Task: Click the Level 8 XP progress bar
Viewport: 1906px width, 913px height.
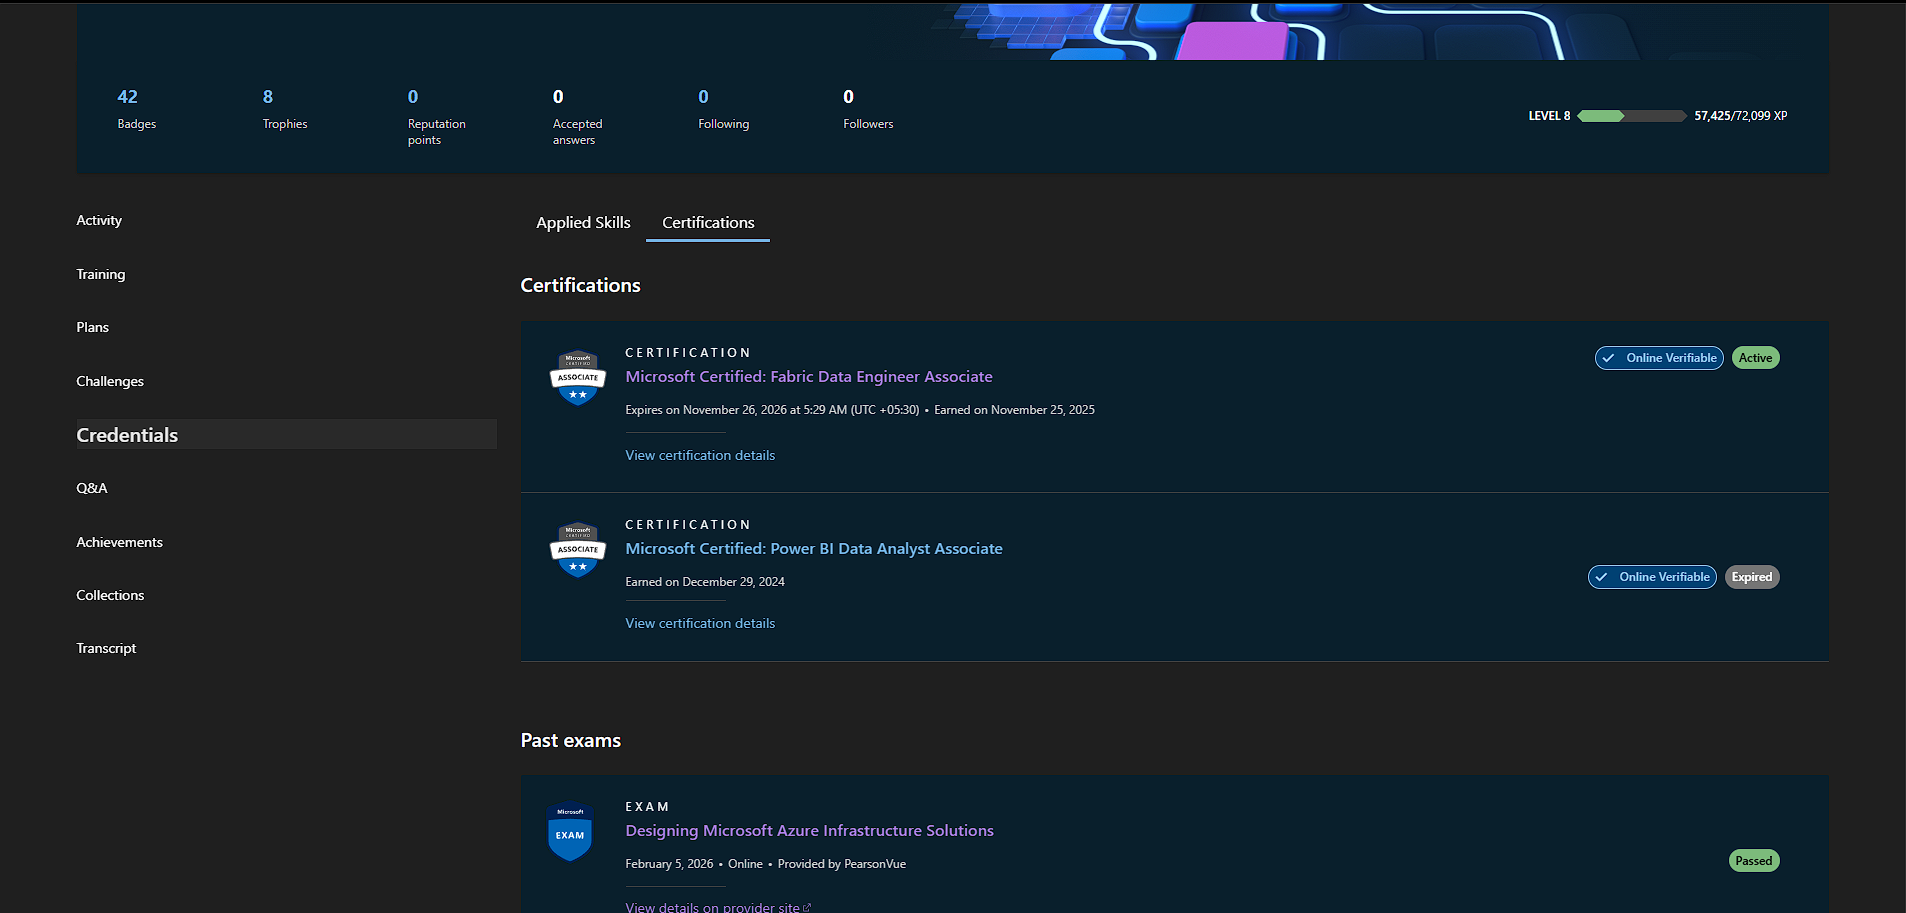Action: (x=1632, y=116)
